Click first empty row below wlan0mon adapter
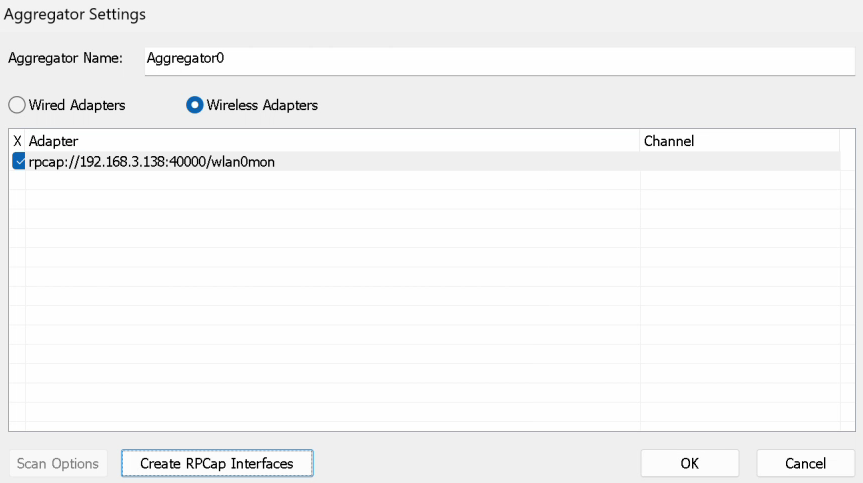 point(330,180)
